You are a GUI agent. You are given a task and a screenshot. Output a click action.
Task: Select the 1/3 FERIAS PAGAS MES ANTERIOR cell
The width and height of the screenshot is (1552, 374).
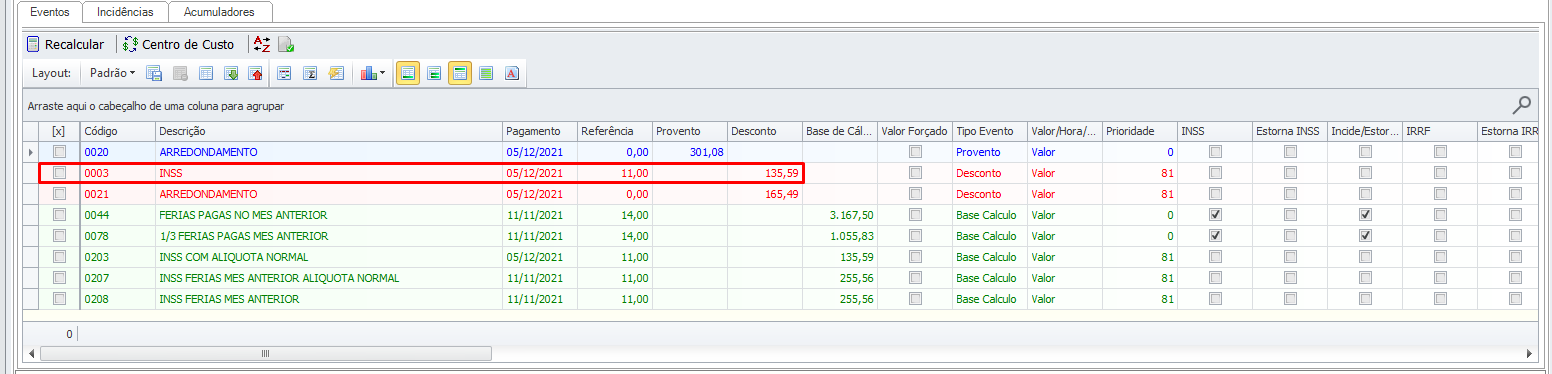(328, 236)
